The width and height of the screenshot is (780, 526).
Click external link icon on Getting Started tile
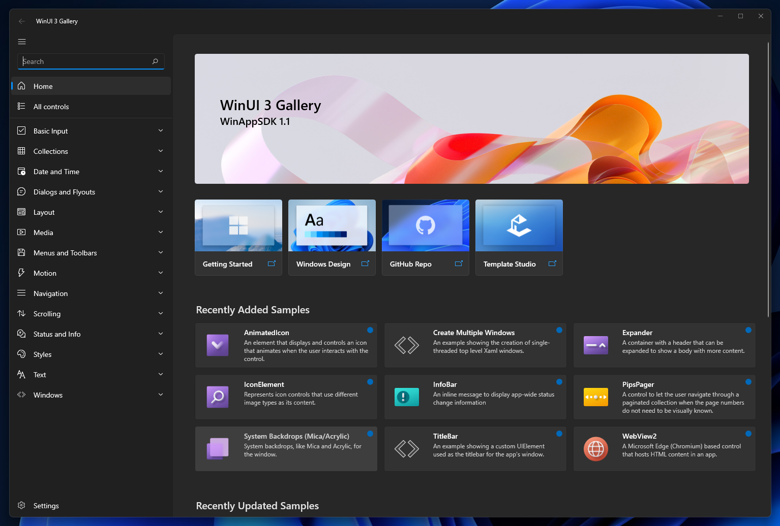[x=272, y=263]
